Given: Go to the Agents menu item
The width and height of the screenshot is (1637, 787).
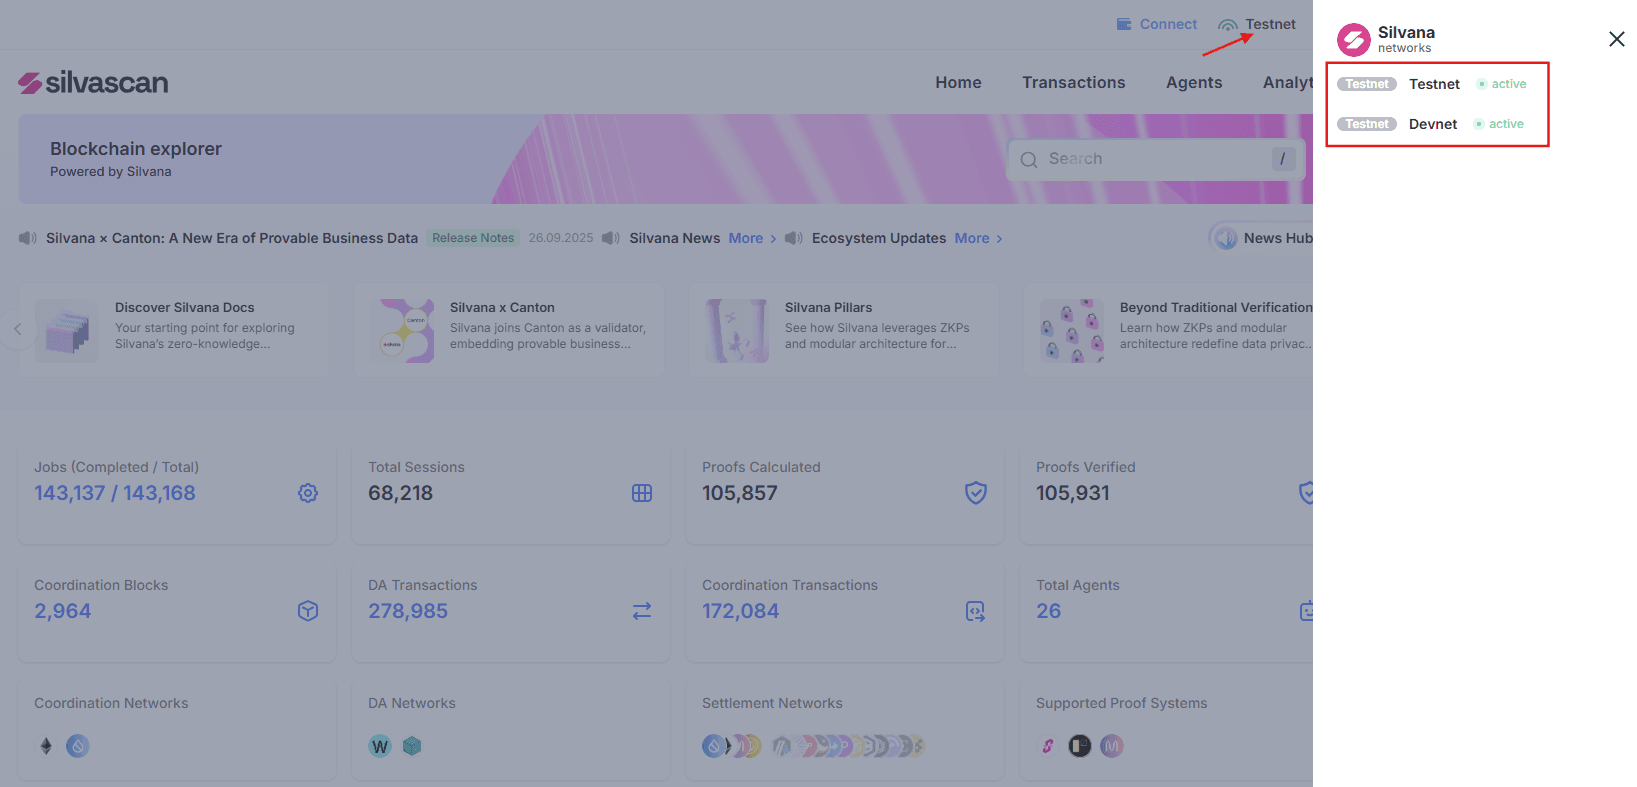Looking at the screenshot, I should click(1194, 82).
